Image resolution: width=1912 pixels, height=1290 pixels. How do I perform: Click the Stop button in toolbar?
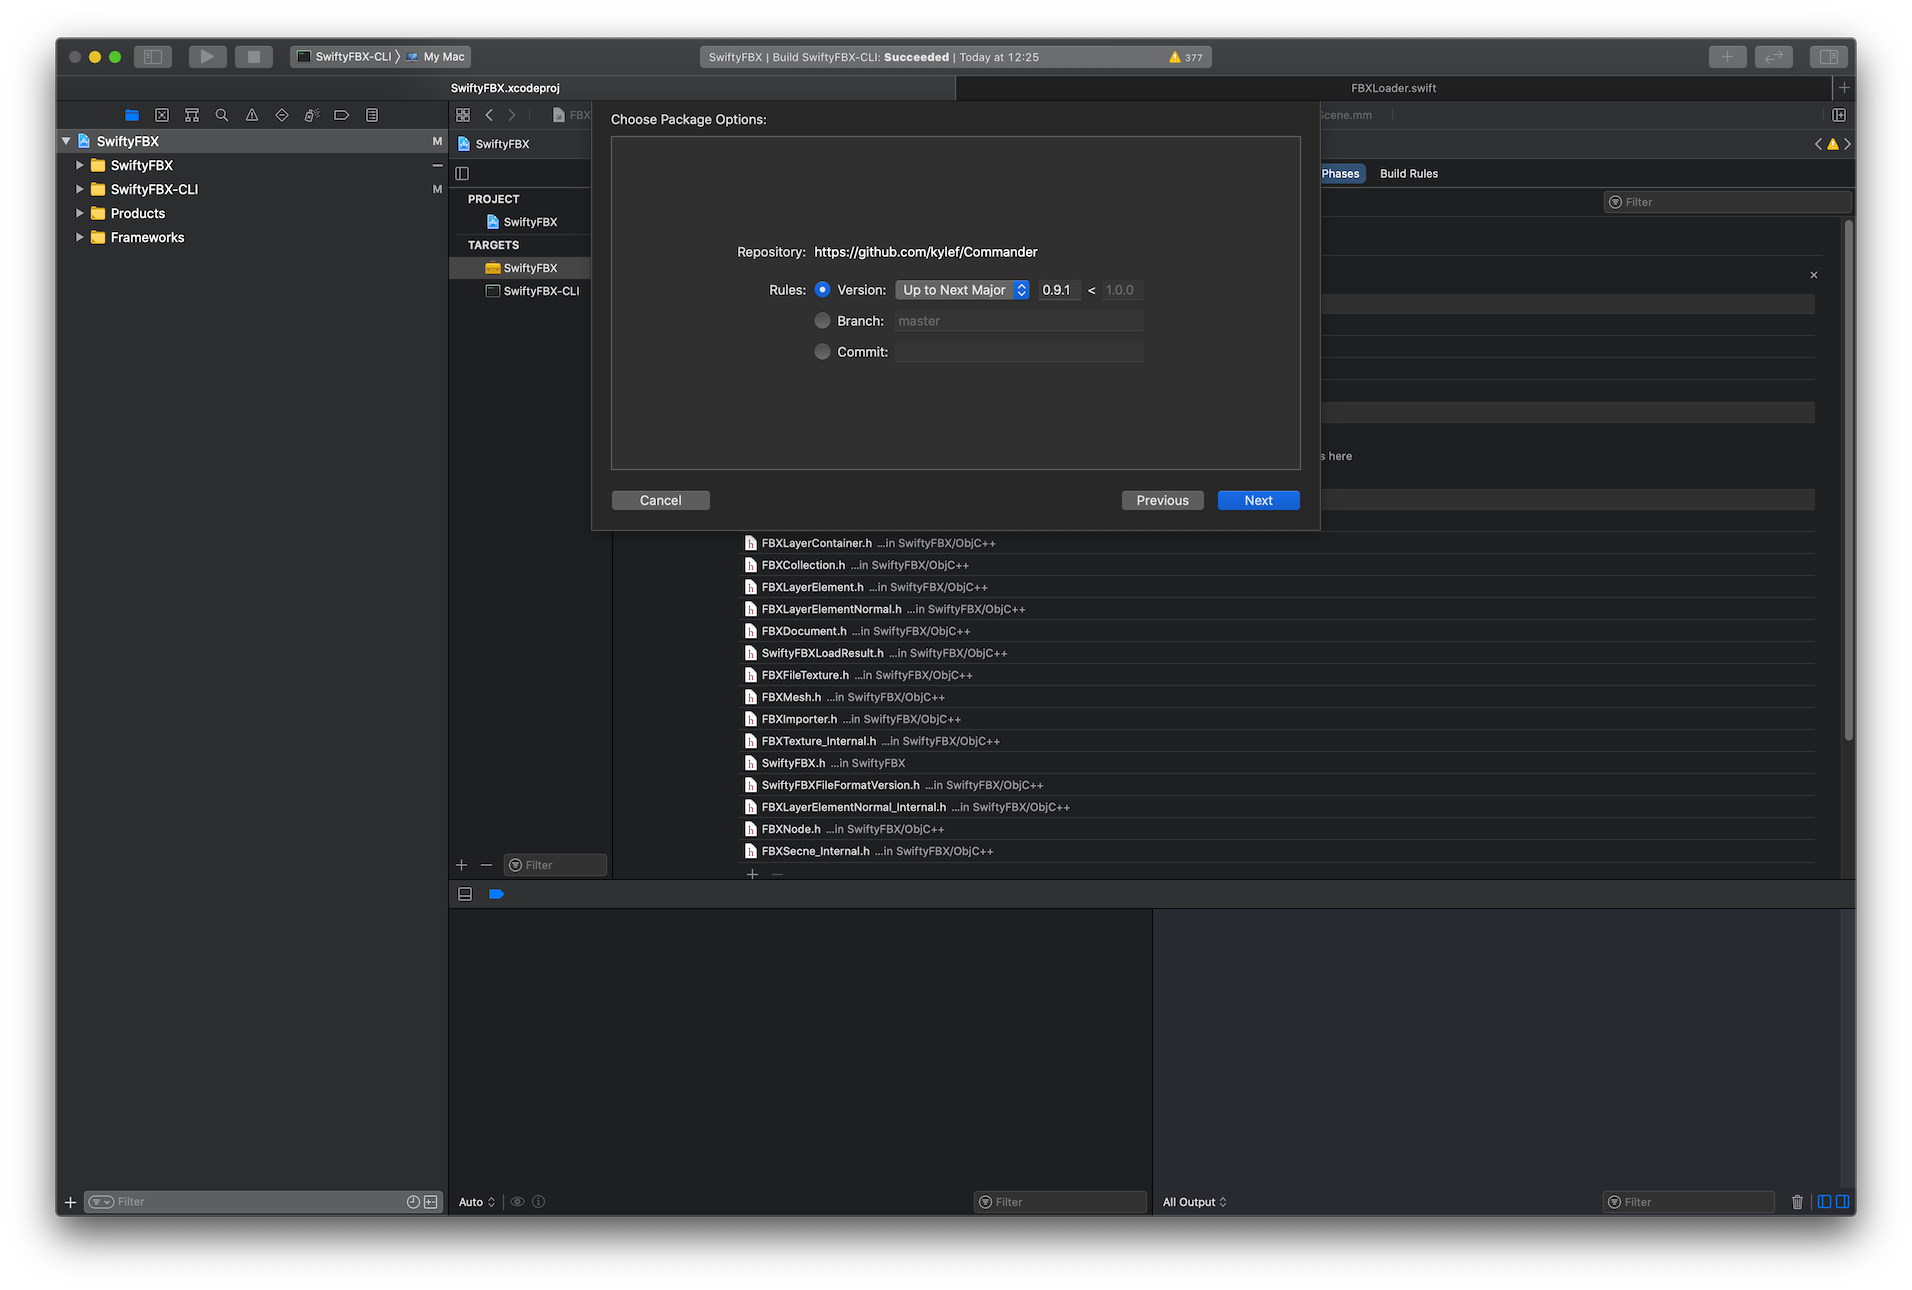click(254, 57)
